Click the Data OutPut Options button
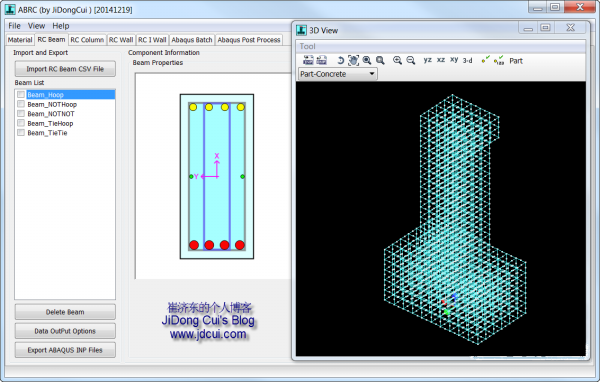Image resolution: width=600 pixels, height=382 pixels. coord(65,331)
